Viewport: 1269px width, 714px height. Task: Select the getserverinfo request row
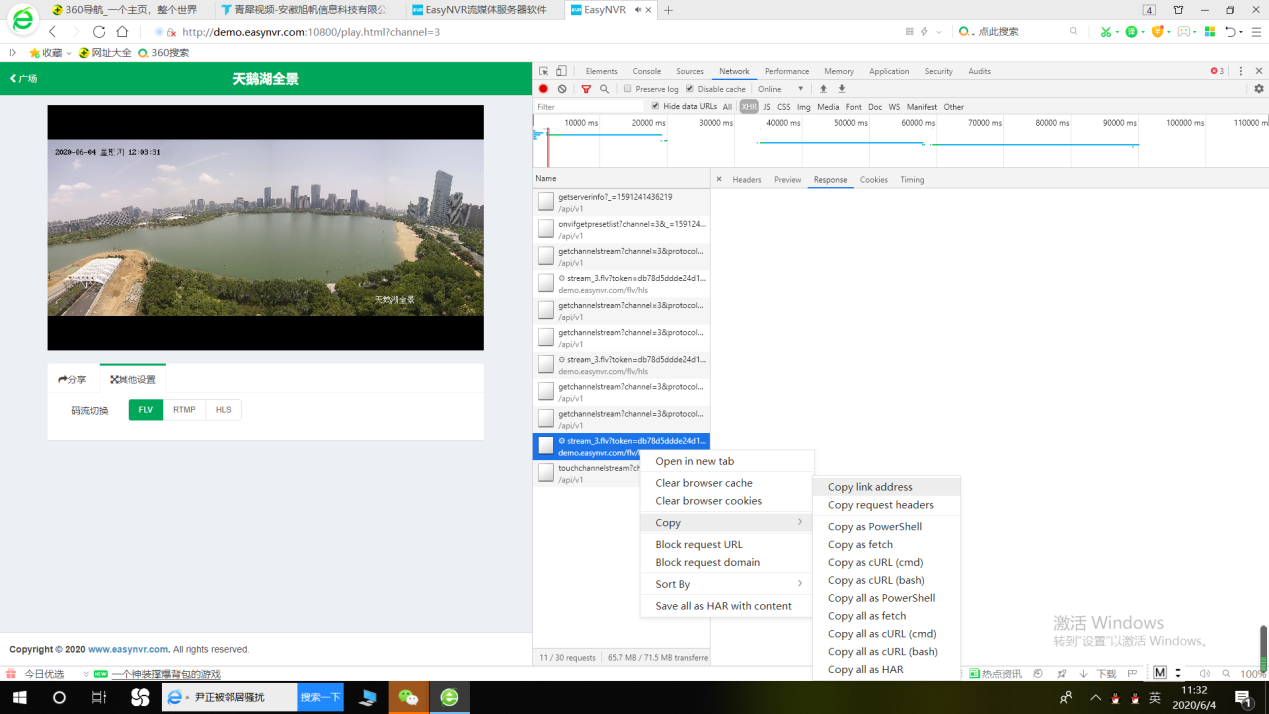point(621,202)
